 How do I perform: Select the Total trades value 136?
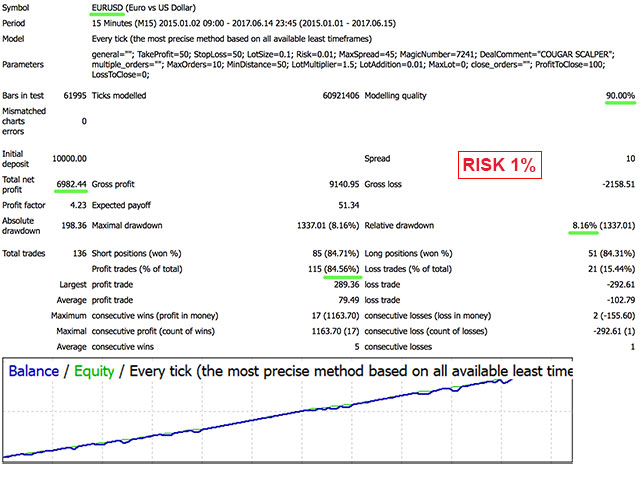(78, 253)
